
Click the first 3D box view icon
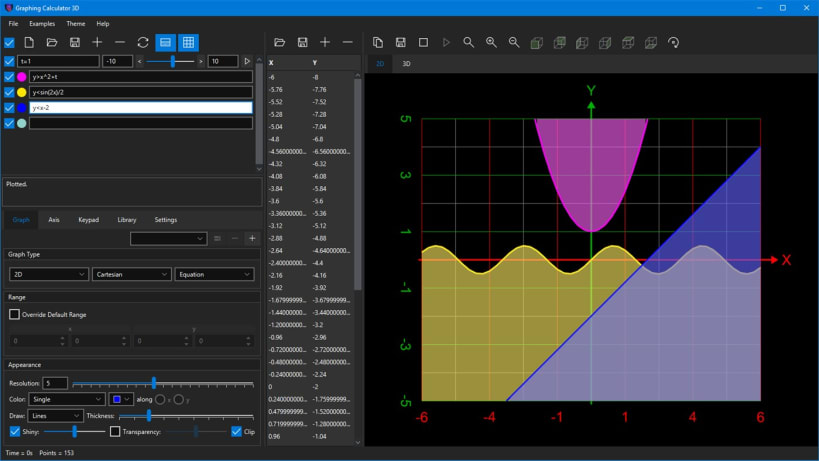[x=536, y=43]
